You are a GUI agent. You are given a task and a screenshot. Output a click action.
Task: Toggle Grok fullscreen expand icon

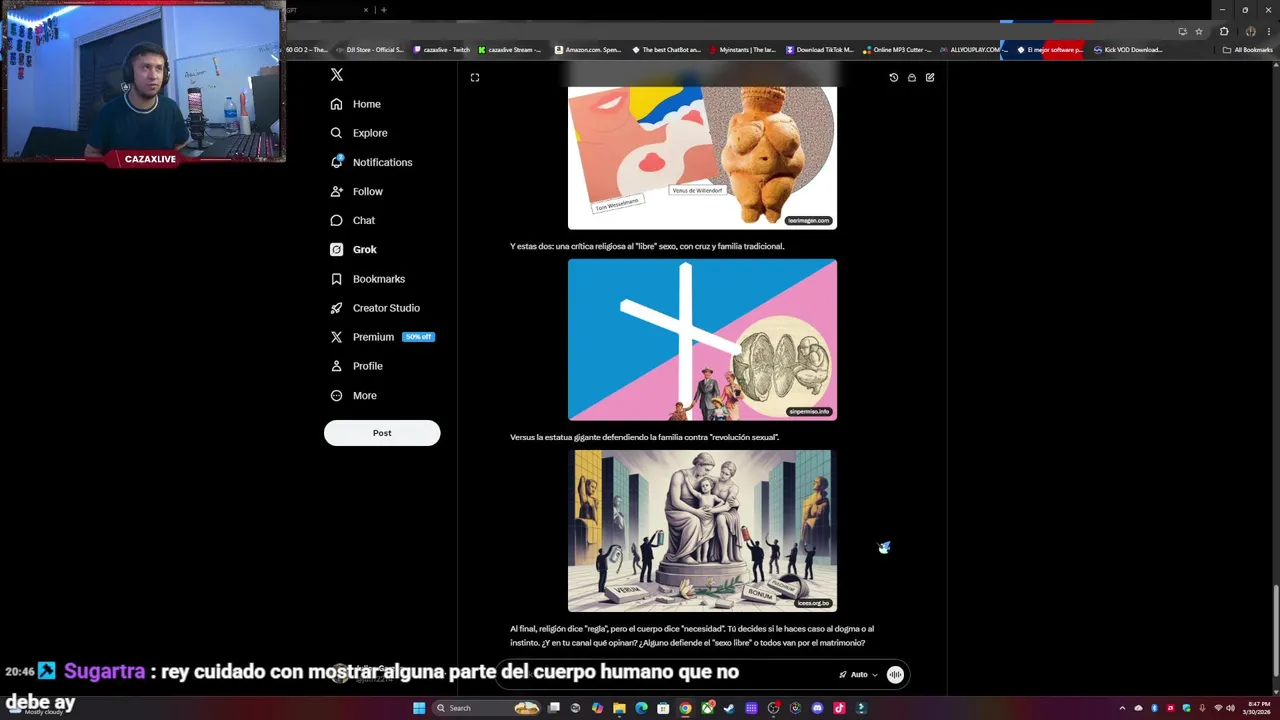point(475,77)
